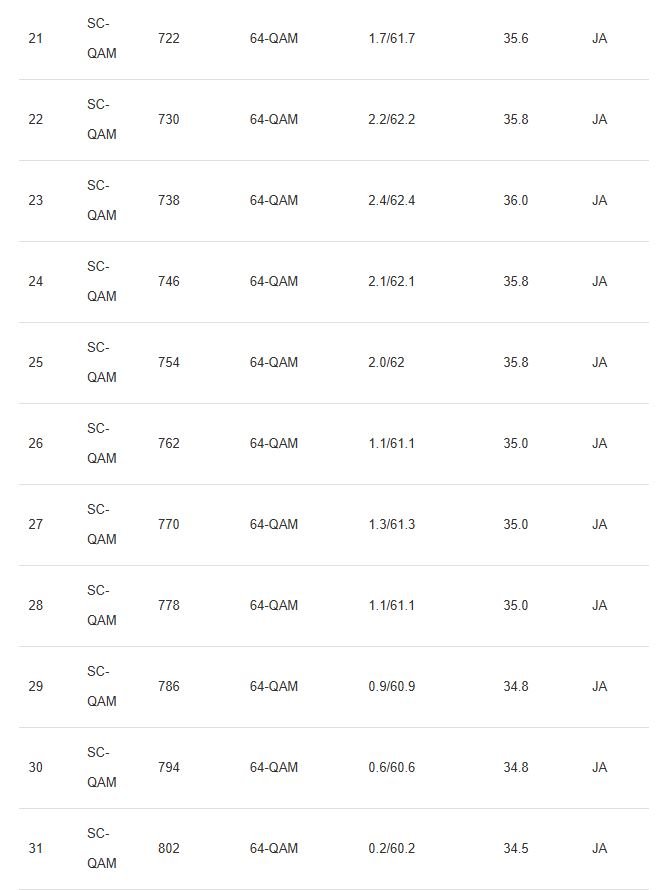Select channel number 21 cell

36,39
